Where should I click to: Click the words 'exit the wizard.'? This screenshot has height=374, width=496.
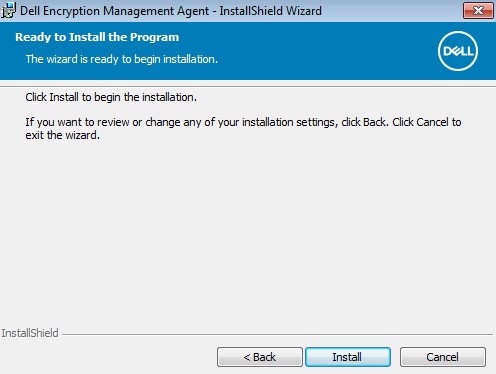point(63,135)
